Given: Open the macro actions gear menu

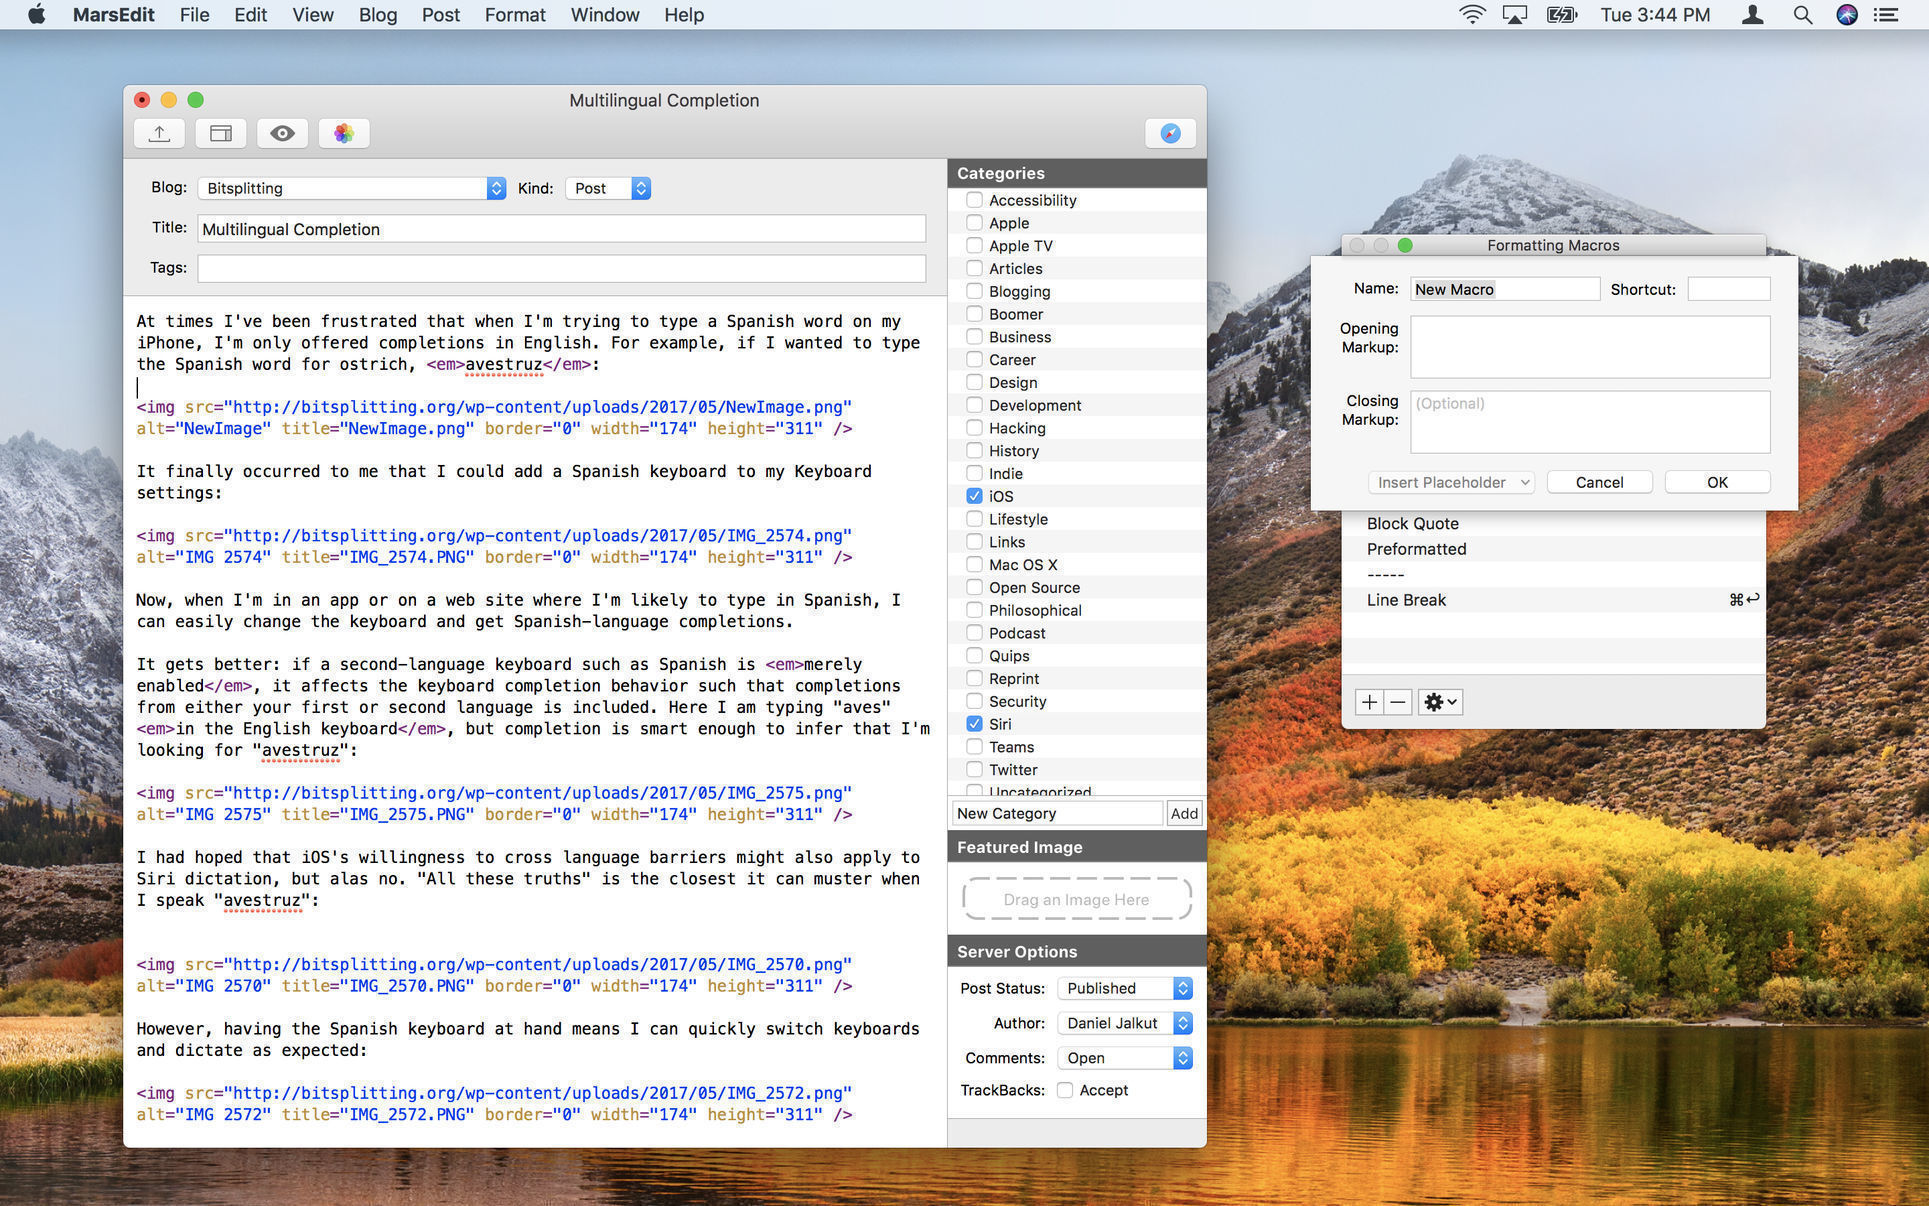Looking at the screenshot, I should pyautogui.click(x=1439, y=701).
